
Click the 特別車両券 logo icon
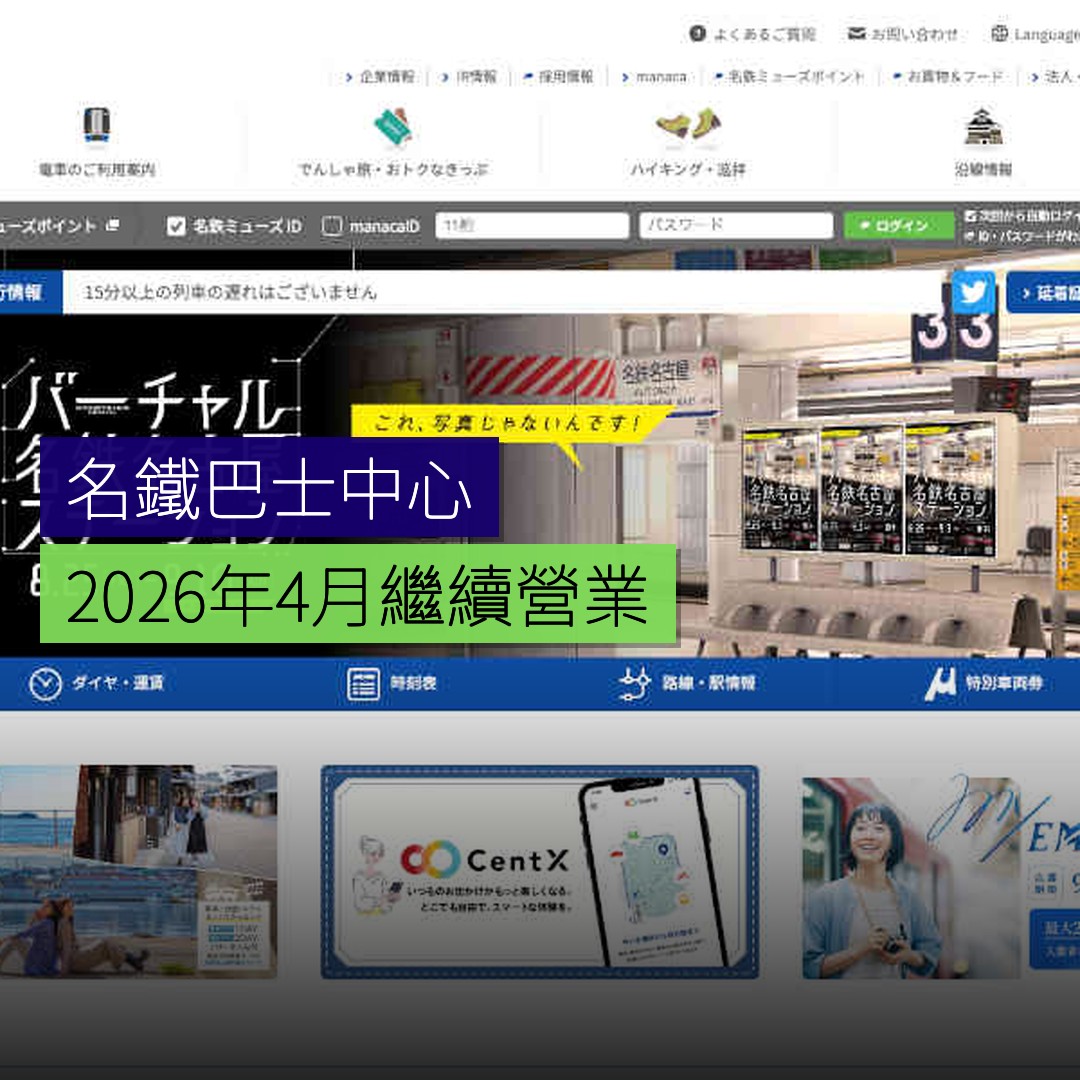coord(939,684)
